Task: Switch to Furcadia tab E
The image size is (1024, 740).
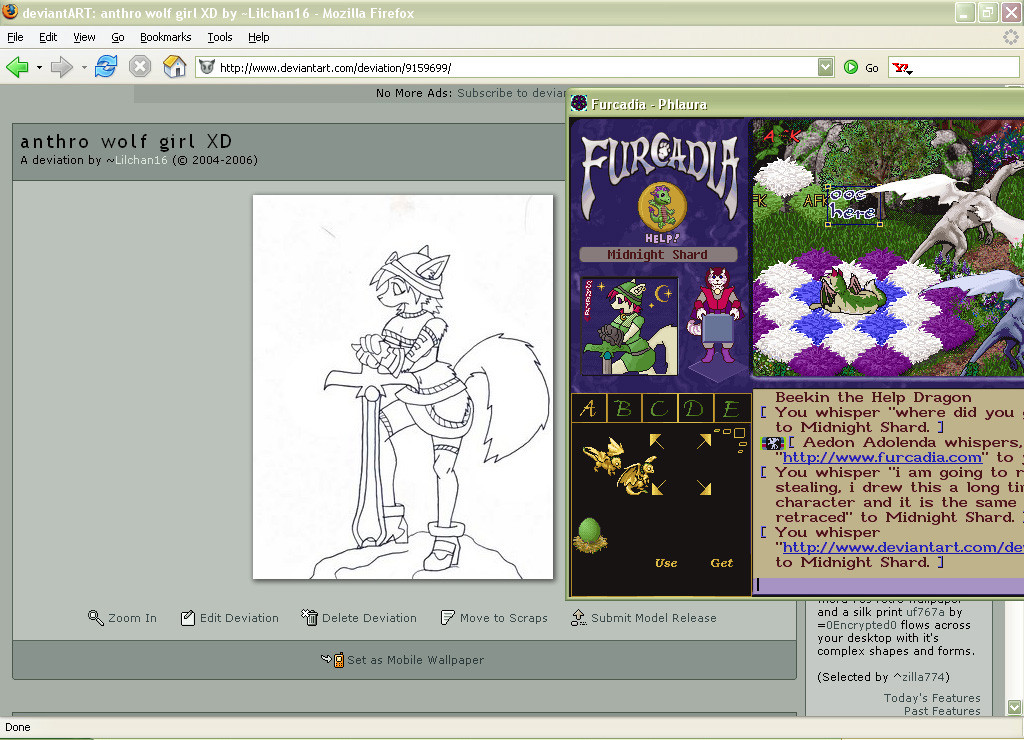Action: [x=731, y=409]
